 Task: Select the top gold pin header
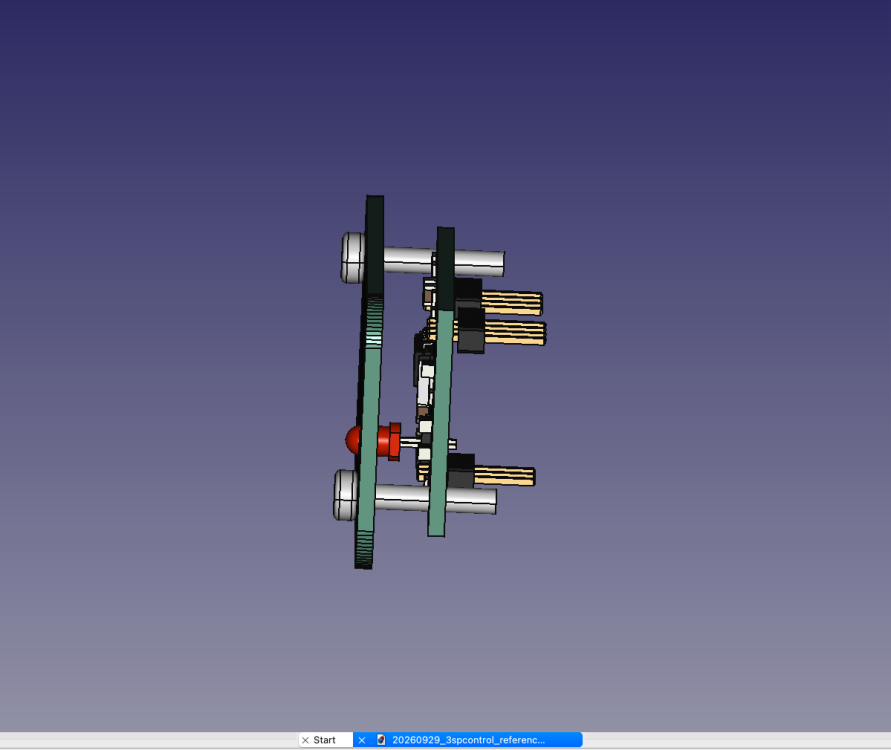coord(512,303)
